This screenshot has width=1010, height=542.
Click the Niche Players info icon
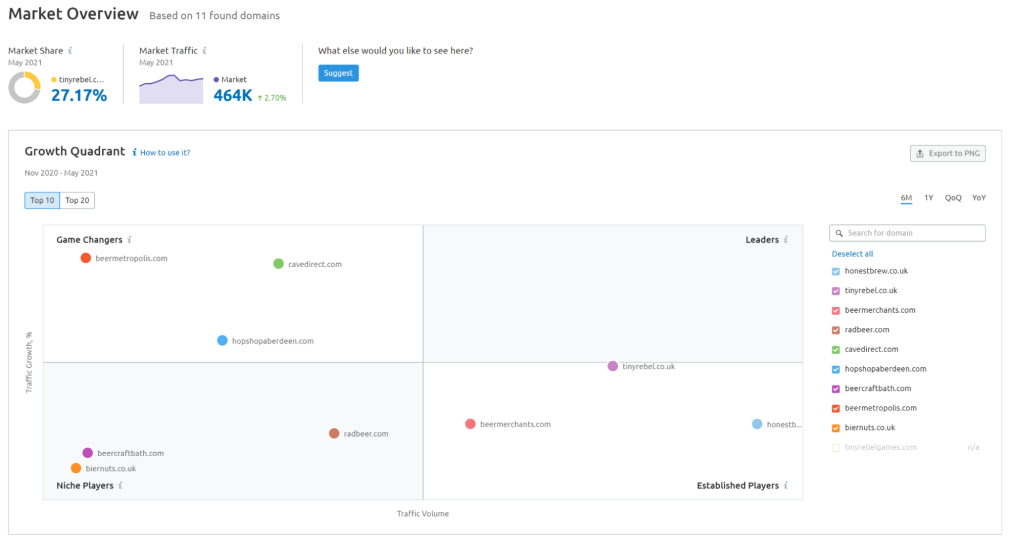click(x=120, y=485)
